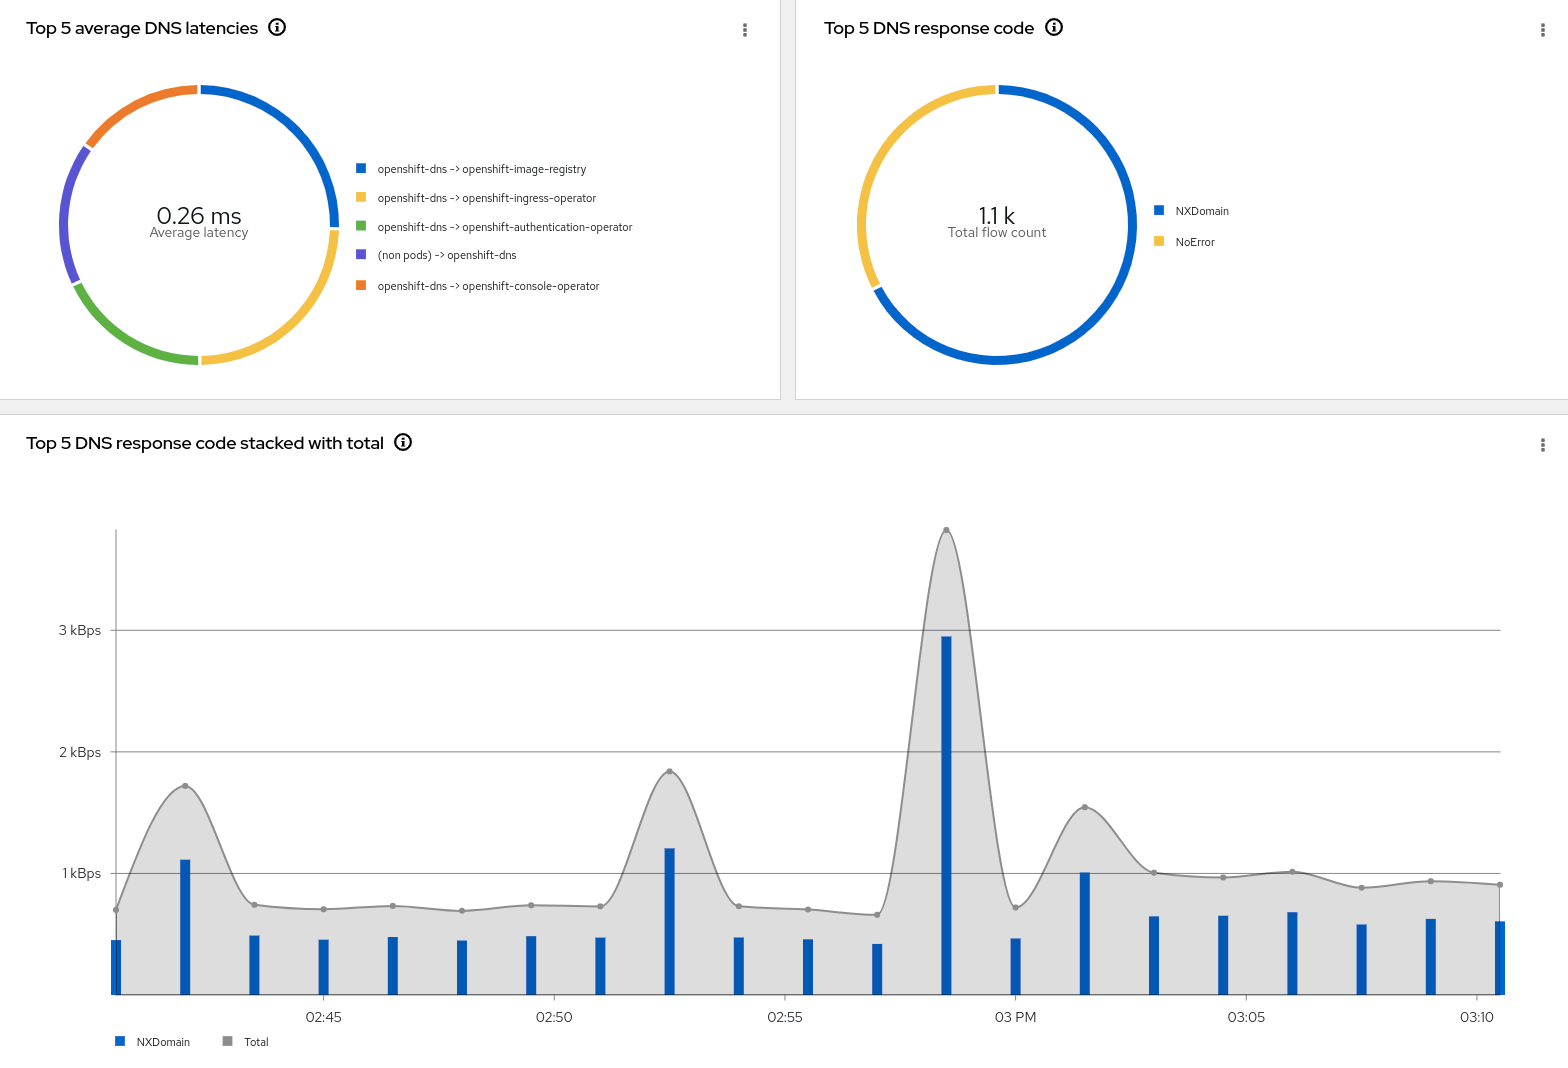Viewport: 1568px width, 1068px height.
Task: Open kebab menu of DNS latencies panel
Action: [745, 30]
